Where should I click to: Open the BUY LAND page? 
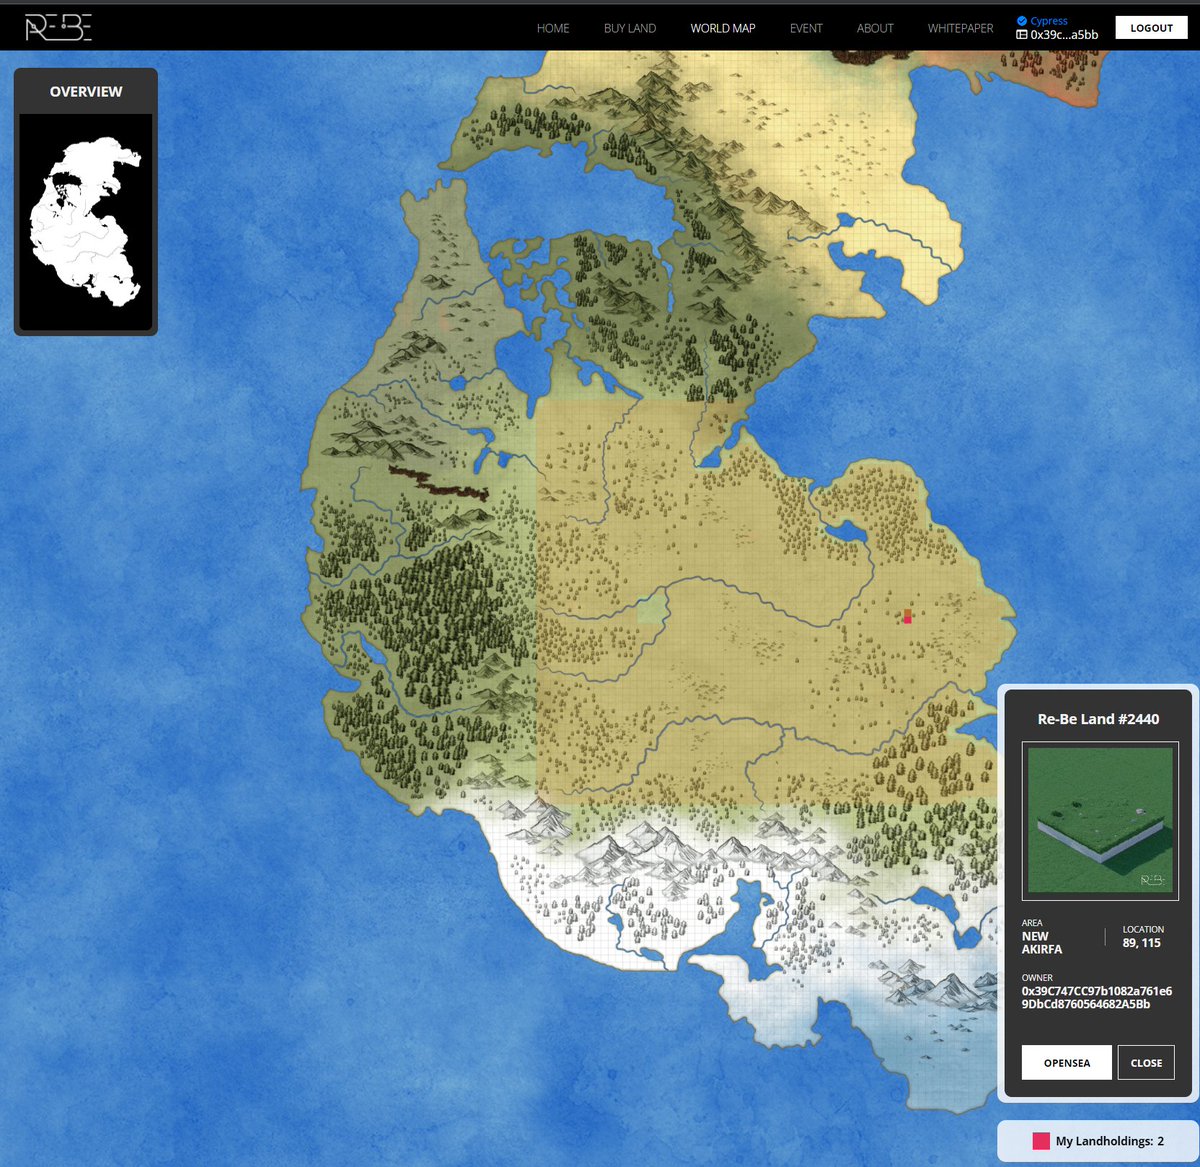tap(630, 28)
